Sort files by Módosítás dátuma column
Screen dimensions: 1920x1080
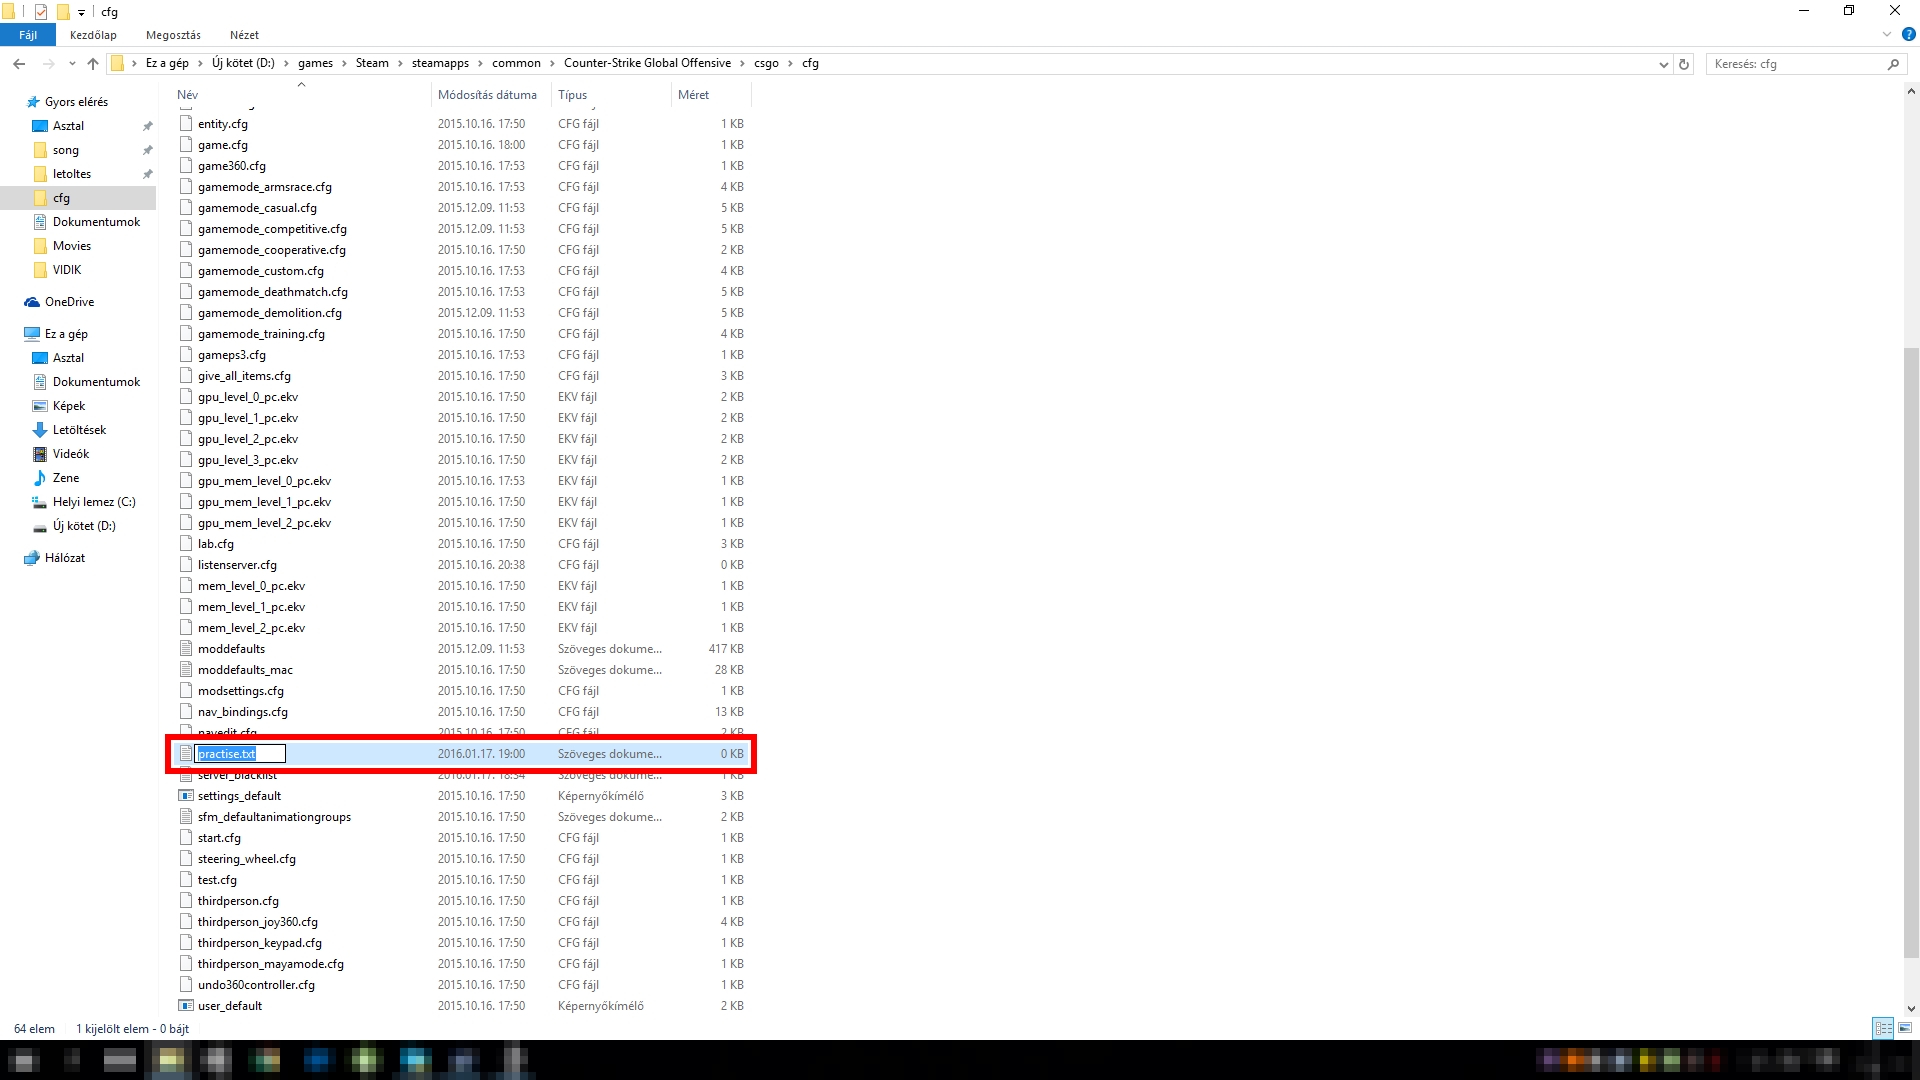pyautogui.click(x=487, y=95)
